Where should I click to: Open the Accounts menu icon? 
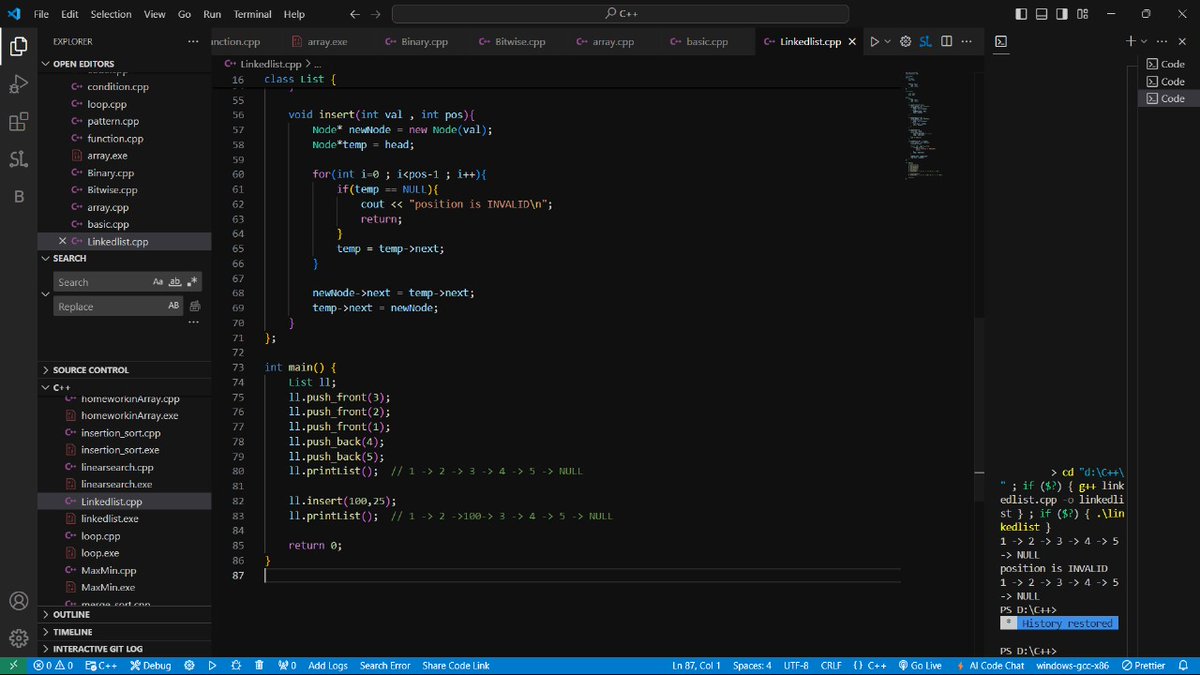coord(18,601)
